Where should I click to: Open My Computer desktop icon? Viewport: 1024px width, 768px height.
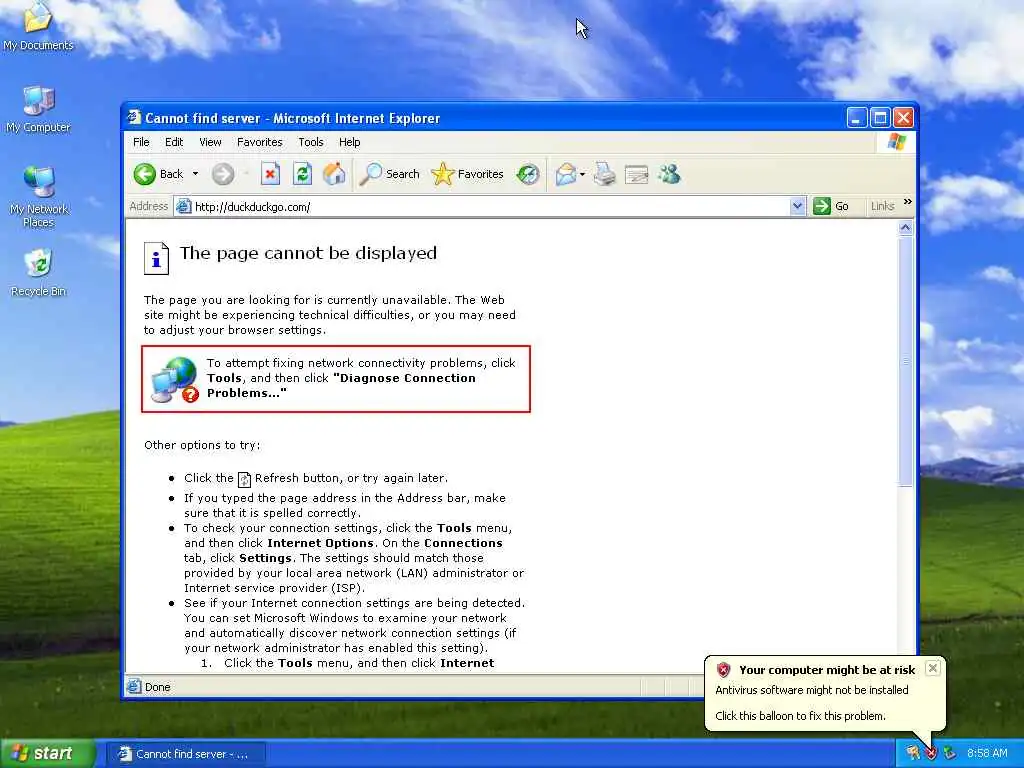click(x=38, y=110)
